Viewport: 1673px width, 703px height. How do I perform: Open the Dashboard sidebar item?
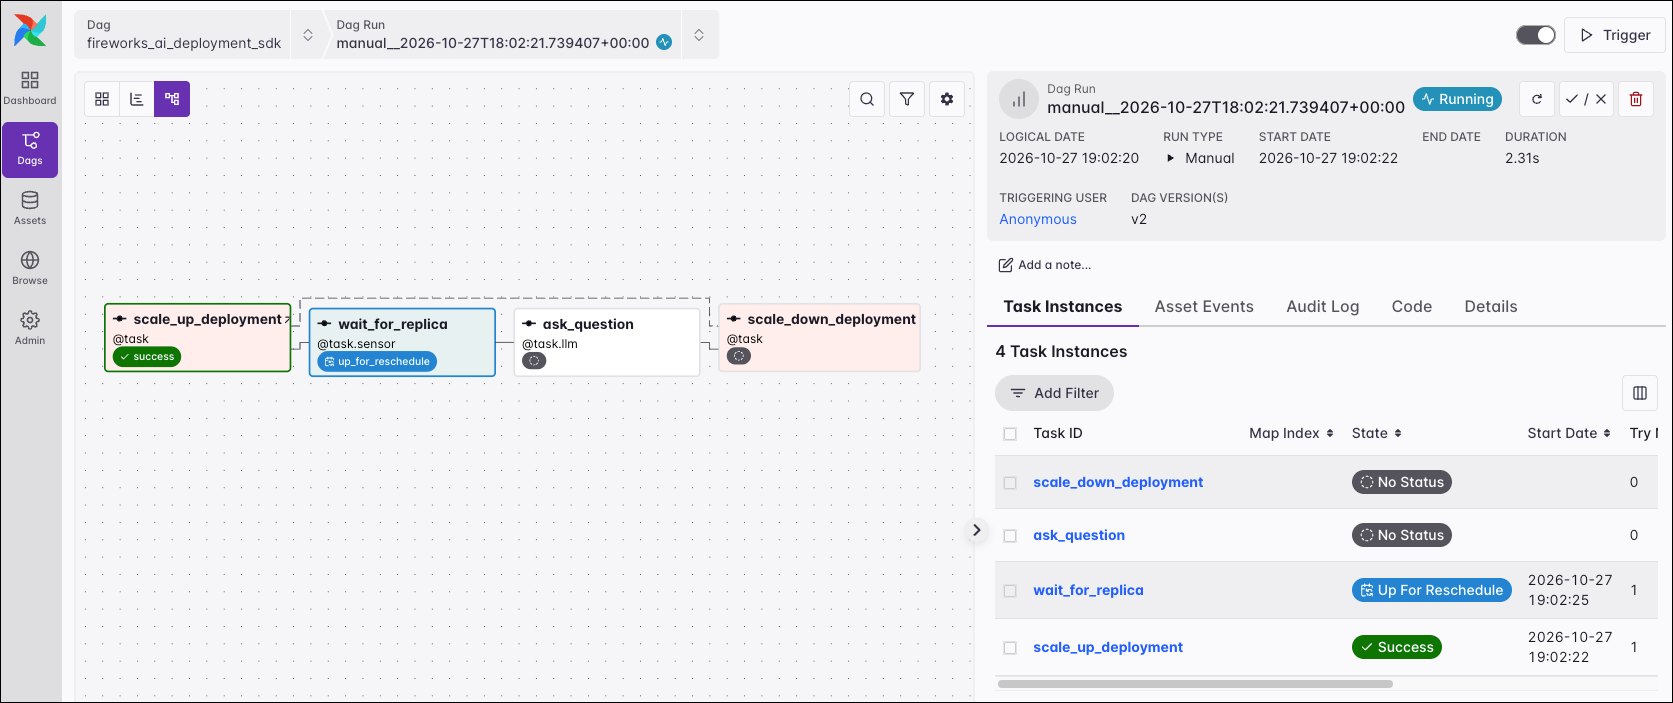[x=30, y=88]
